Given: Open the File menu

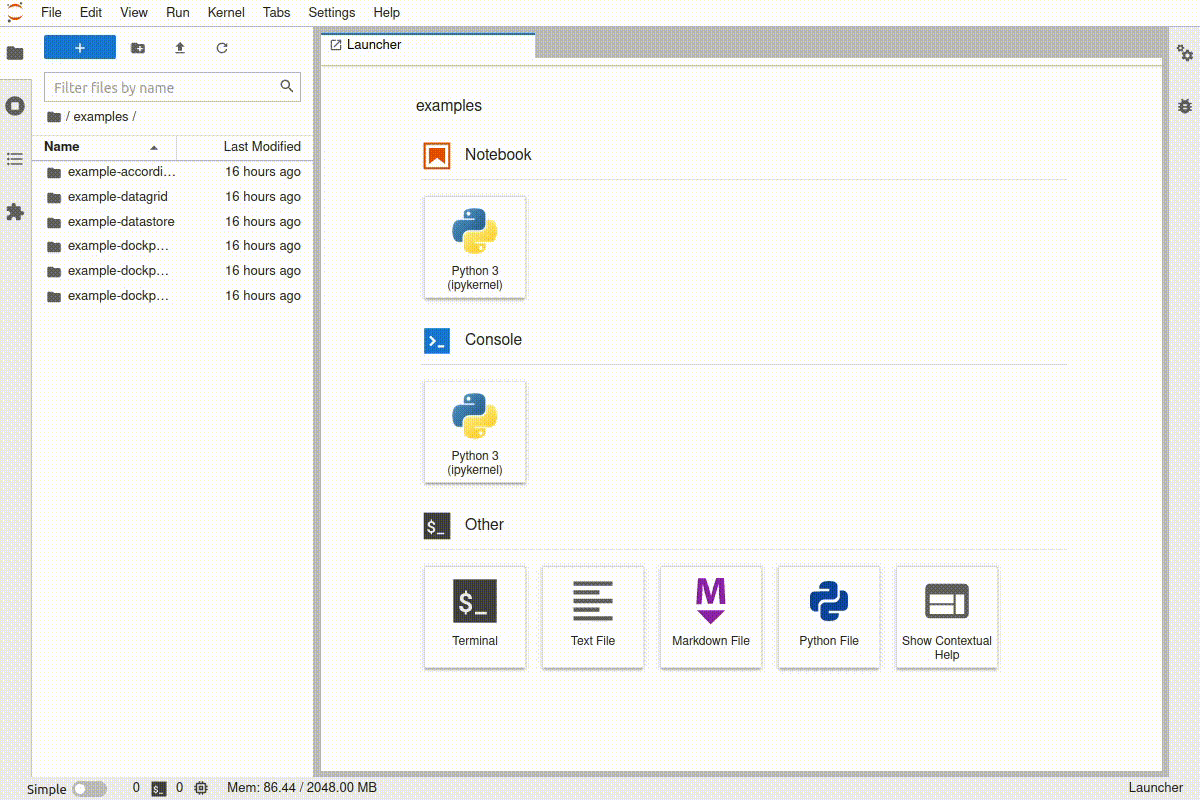Looking at the screenshot, I should [x=51, y=12].
